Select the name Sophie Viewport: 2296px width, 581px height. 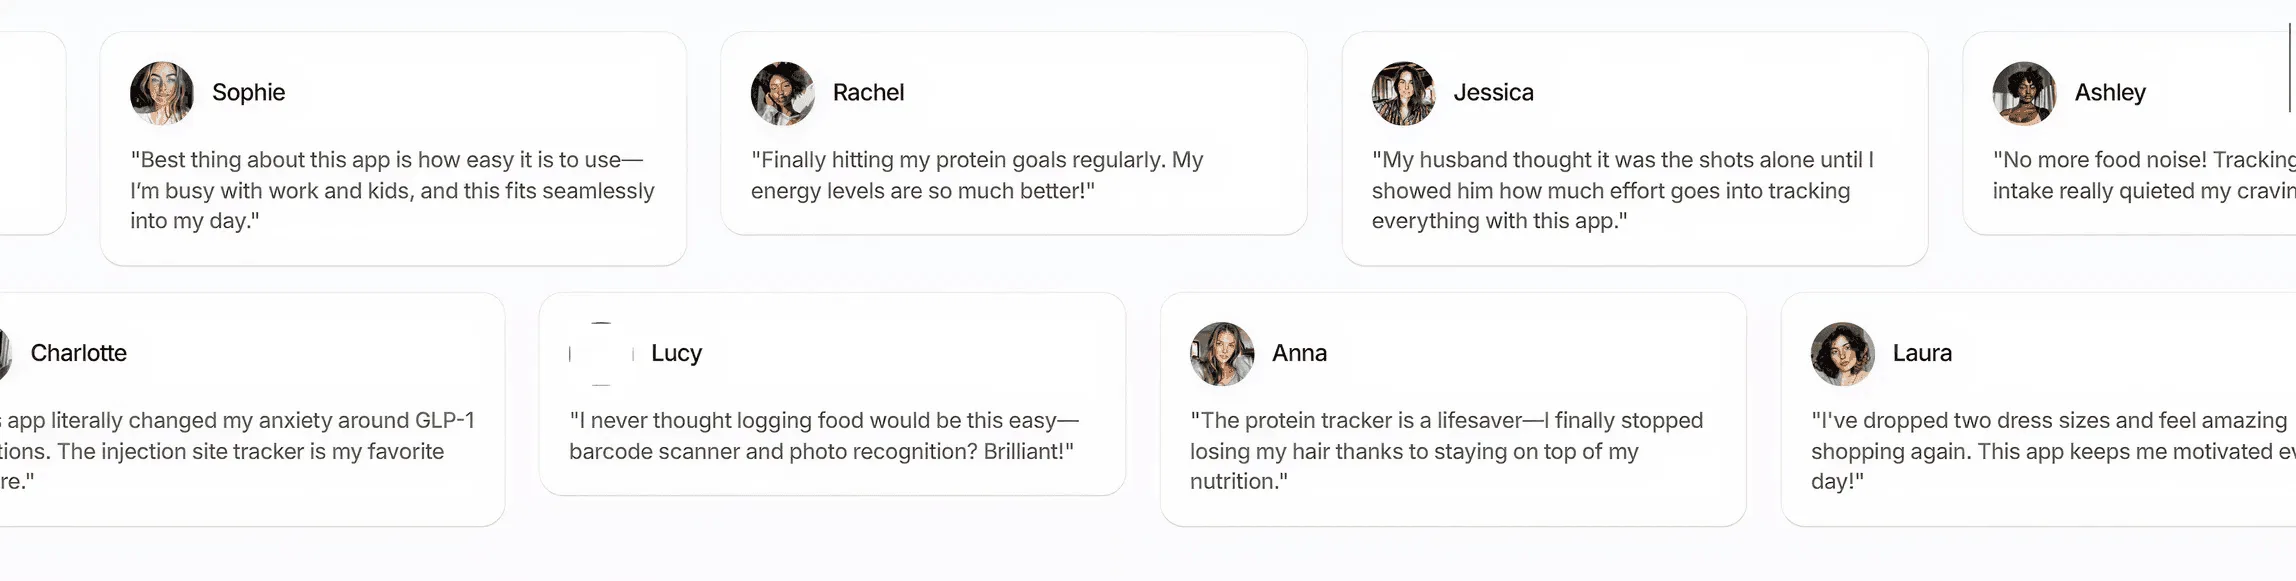[249, 93]
